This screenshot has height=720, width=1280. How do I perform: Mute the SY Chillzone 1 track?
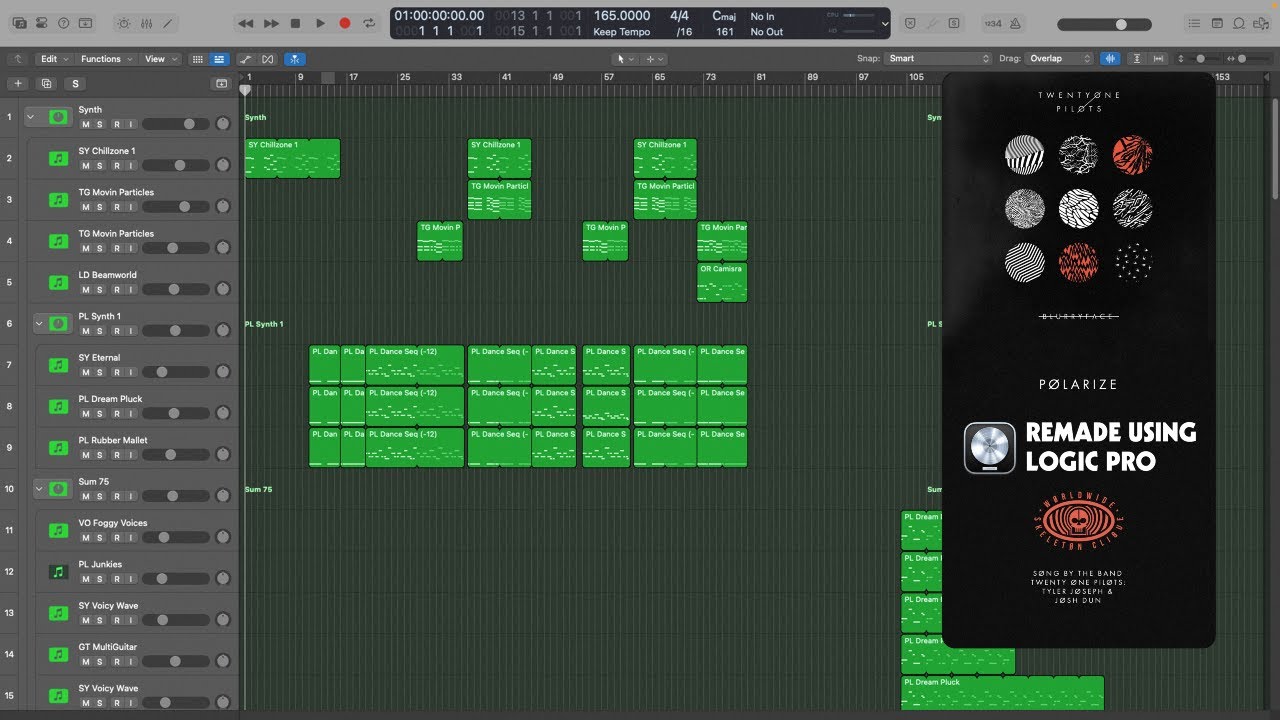(86, 165)
